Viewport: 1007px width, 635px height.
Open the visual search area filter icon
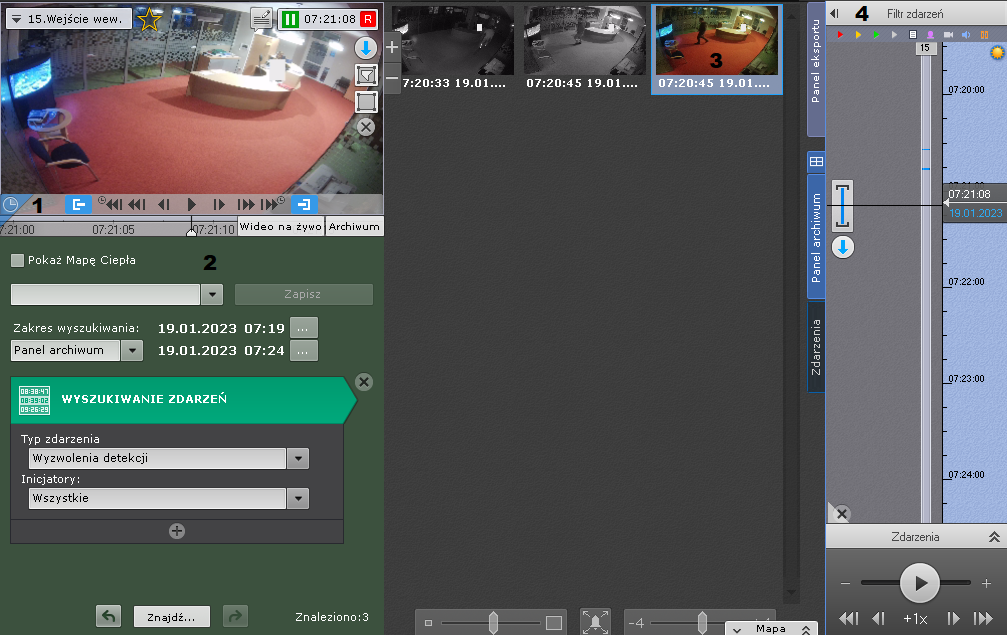[366, 74]
